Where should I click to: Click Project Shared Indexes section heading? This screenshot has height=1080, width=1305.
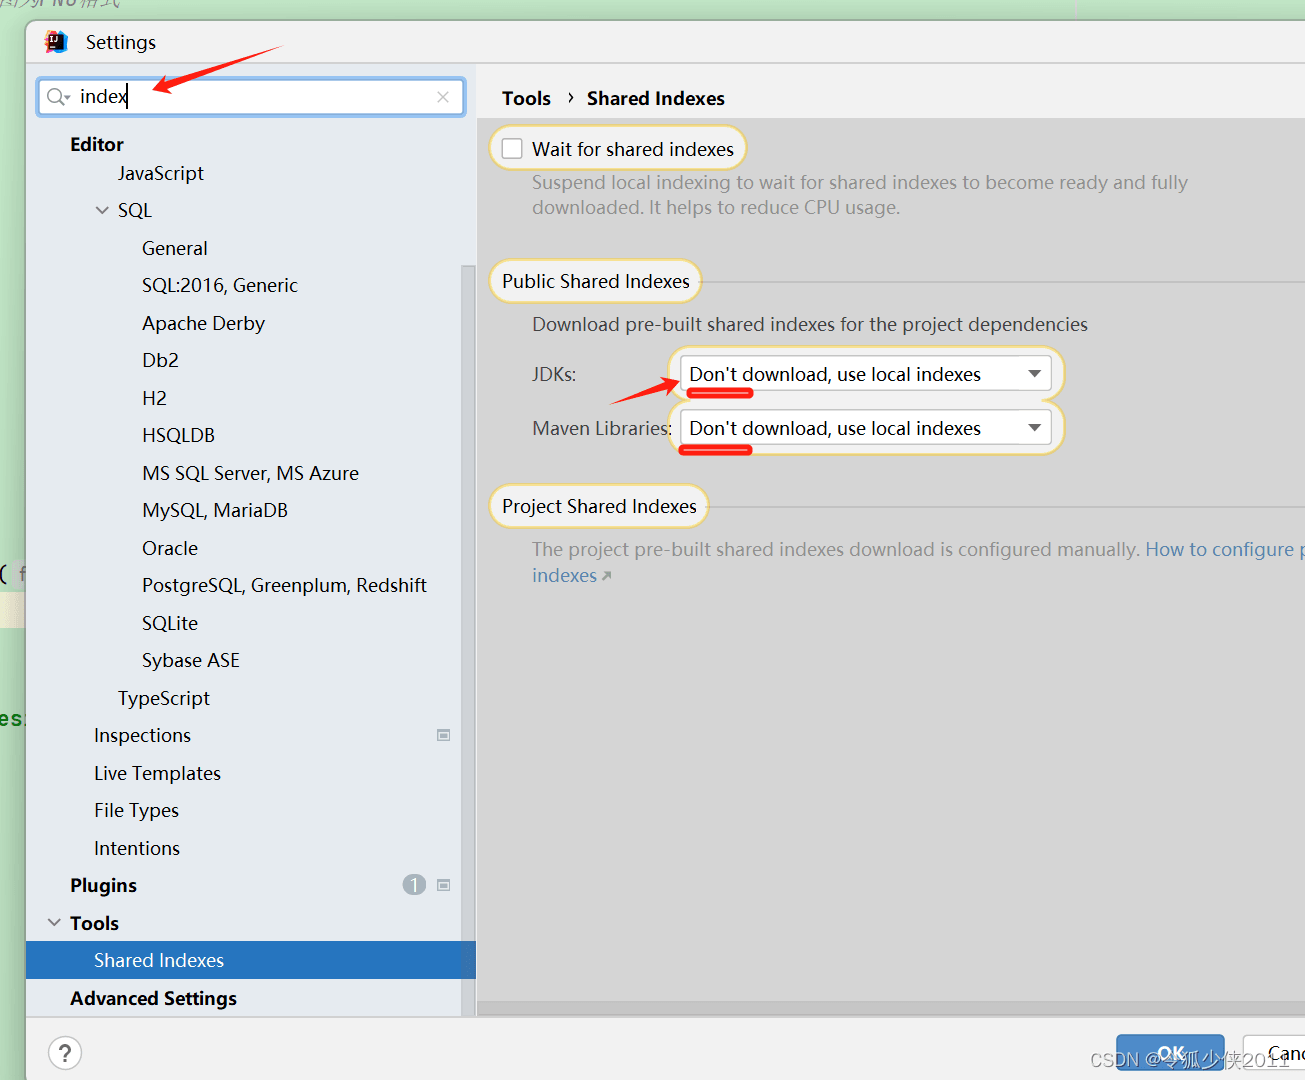tap(599, 506)
